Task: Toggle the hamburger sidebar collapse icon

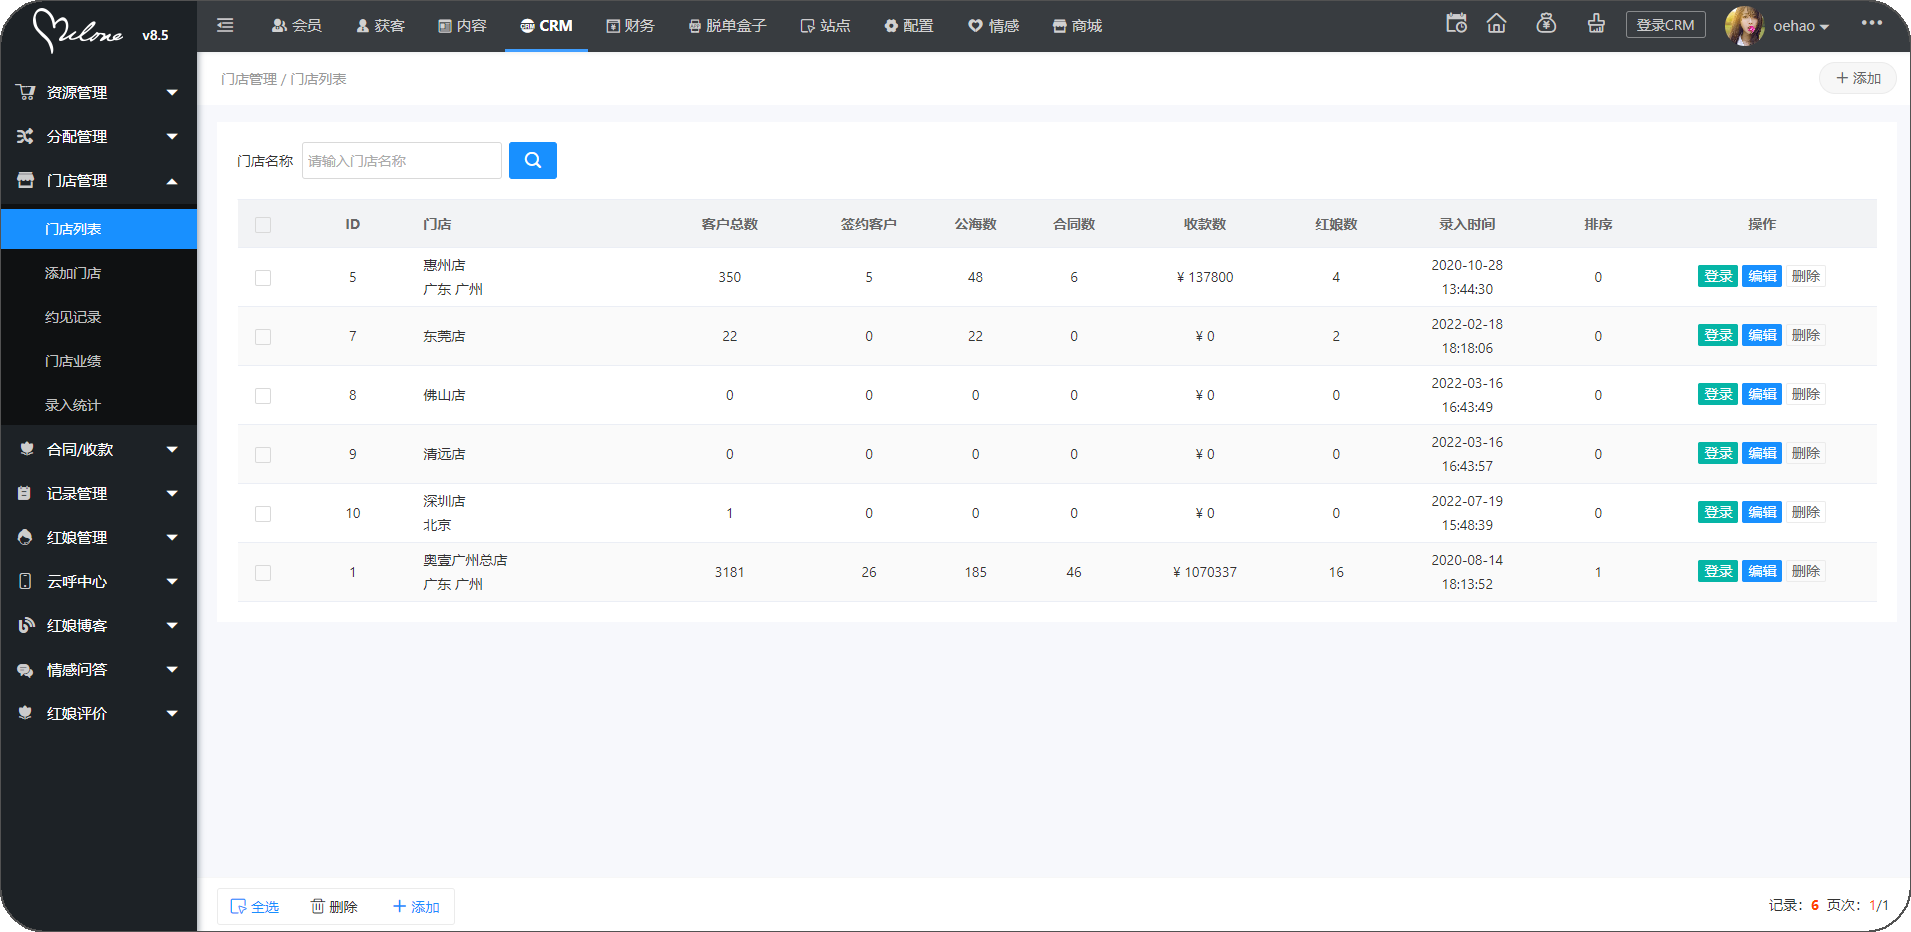Action: tap(225, 25)
